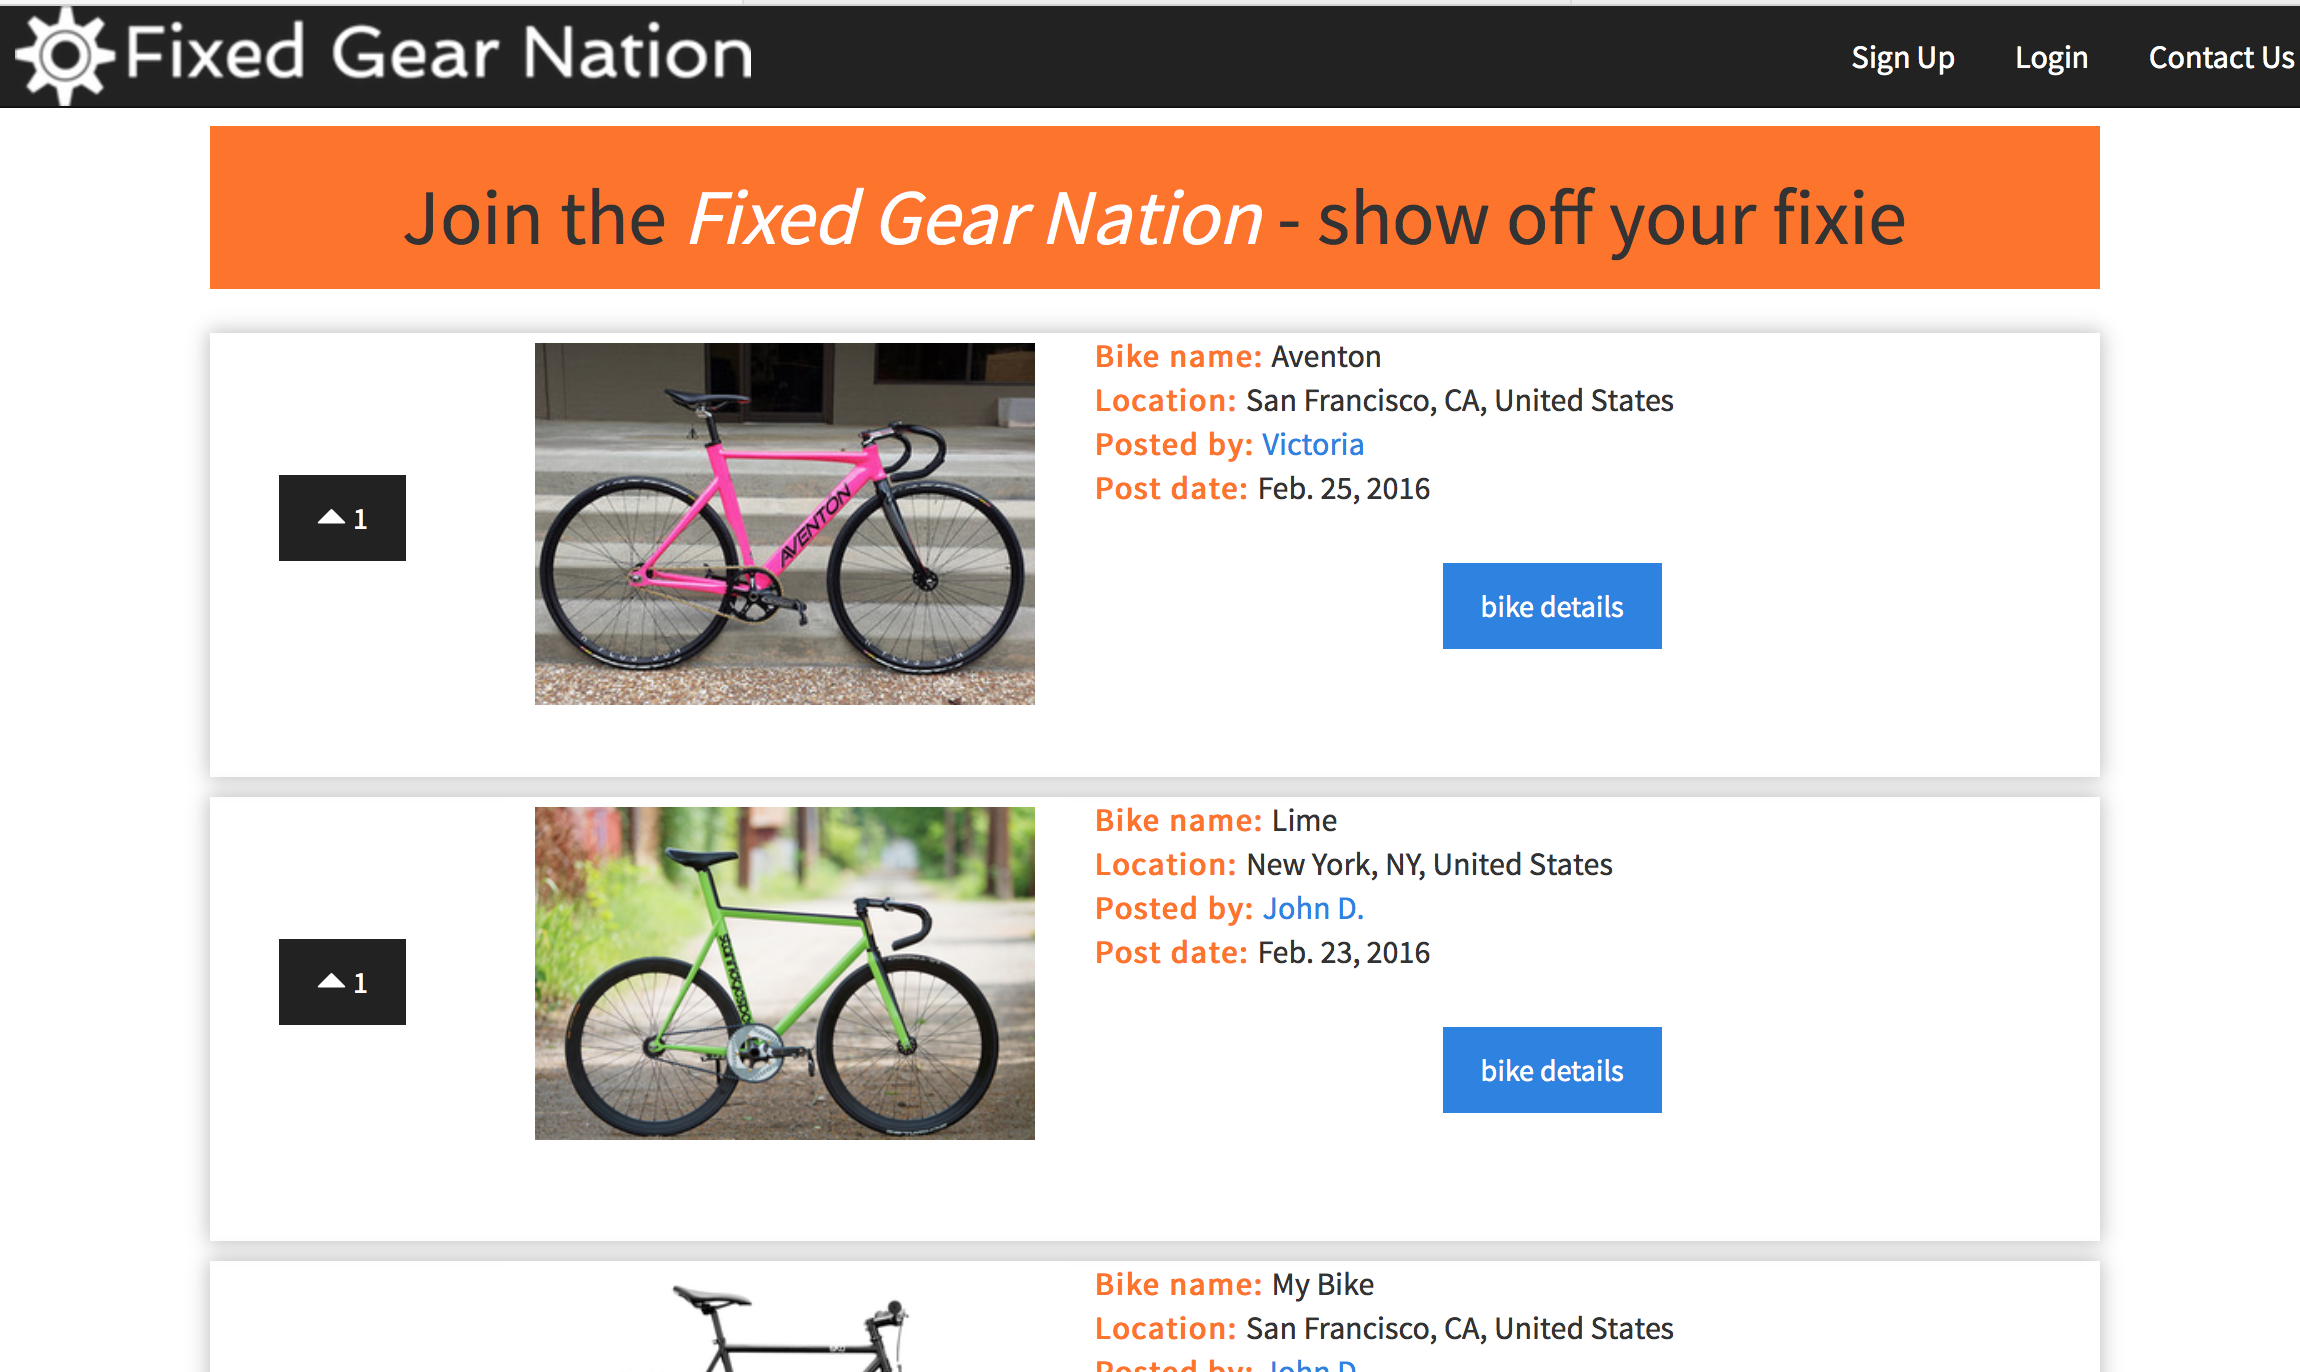Click the triangle icon beside the Lime bike
2300x1372 pixels.
(x=332, y=981)
